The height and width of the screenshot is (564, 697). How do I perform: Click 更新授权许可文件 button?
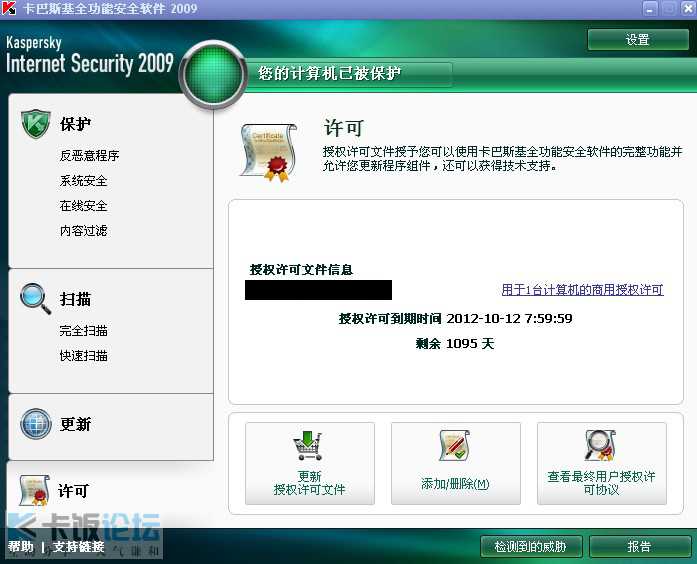point(310,463)
